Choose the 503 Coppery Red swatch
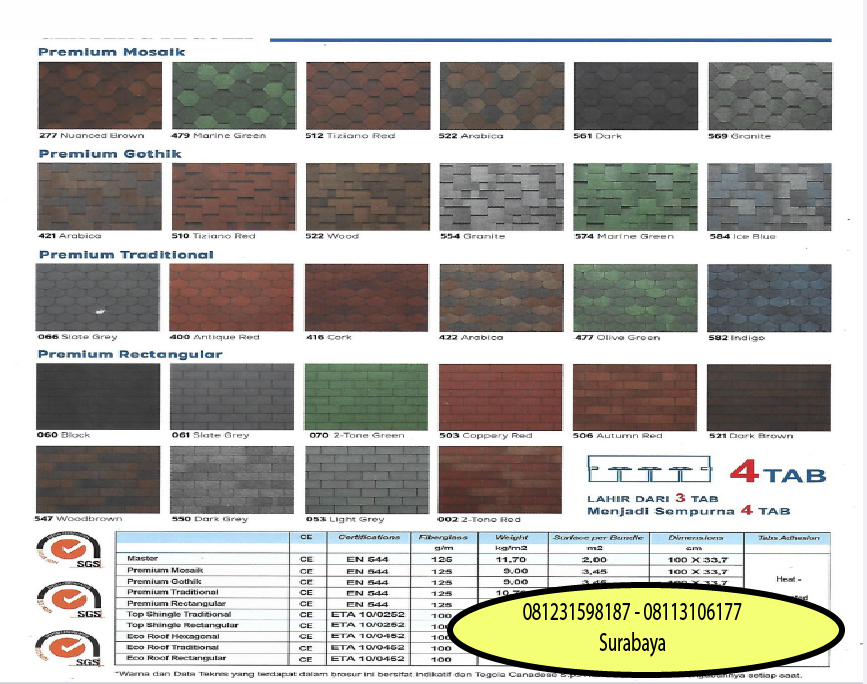The image size is (867, 684). [x=500, y=397]
